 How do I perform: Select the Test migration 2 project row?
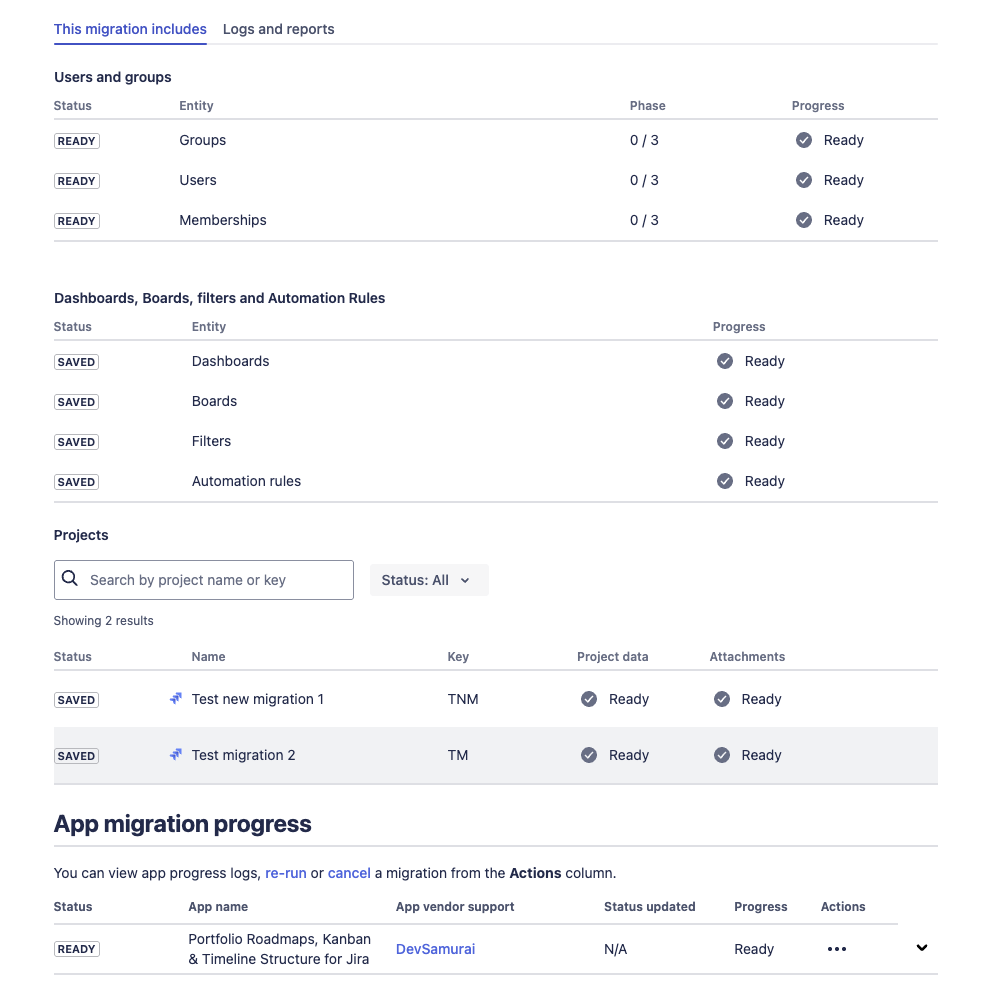[x=496, y=755]
